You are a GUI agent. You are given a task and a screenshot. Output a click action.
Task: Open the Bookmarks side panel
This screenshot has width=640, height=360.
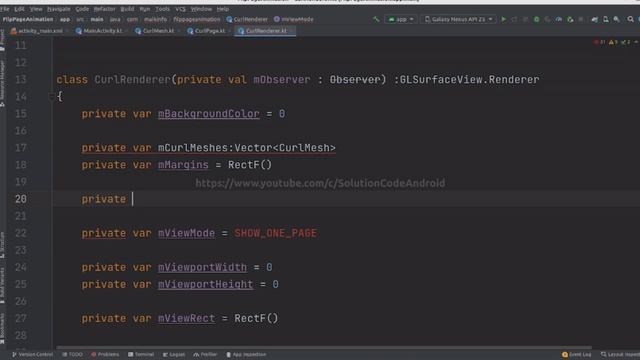coord(2,328)
